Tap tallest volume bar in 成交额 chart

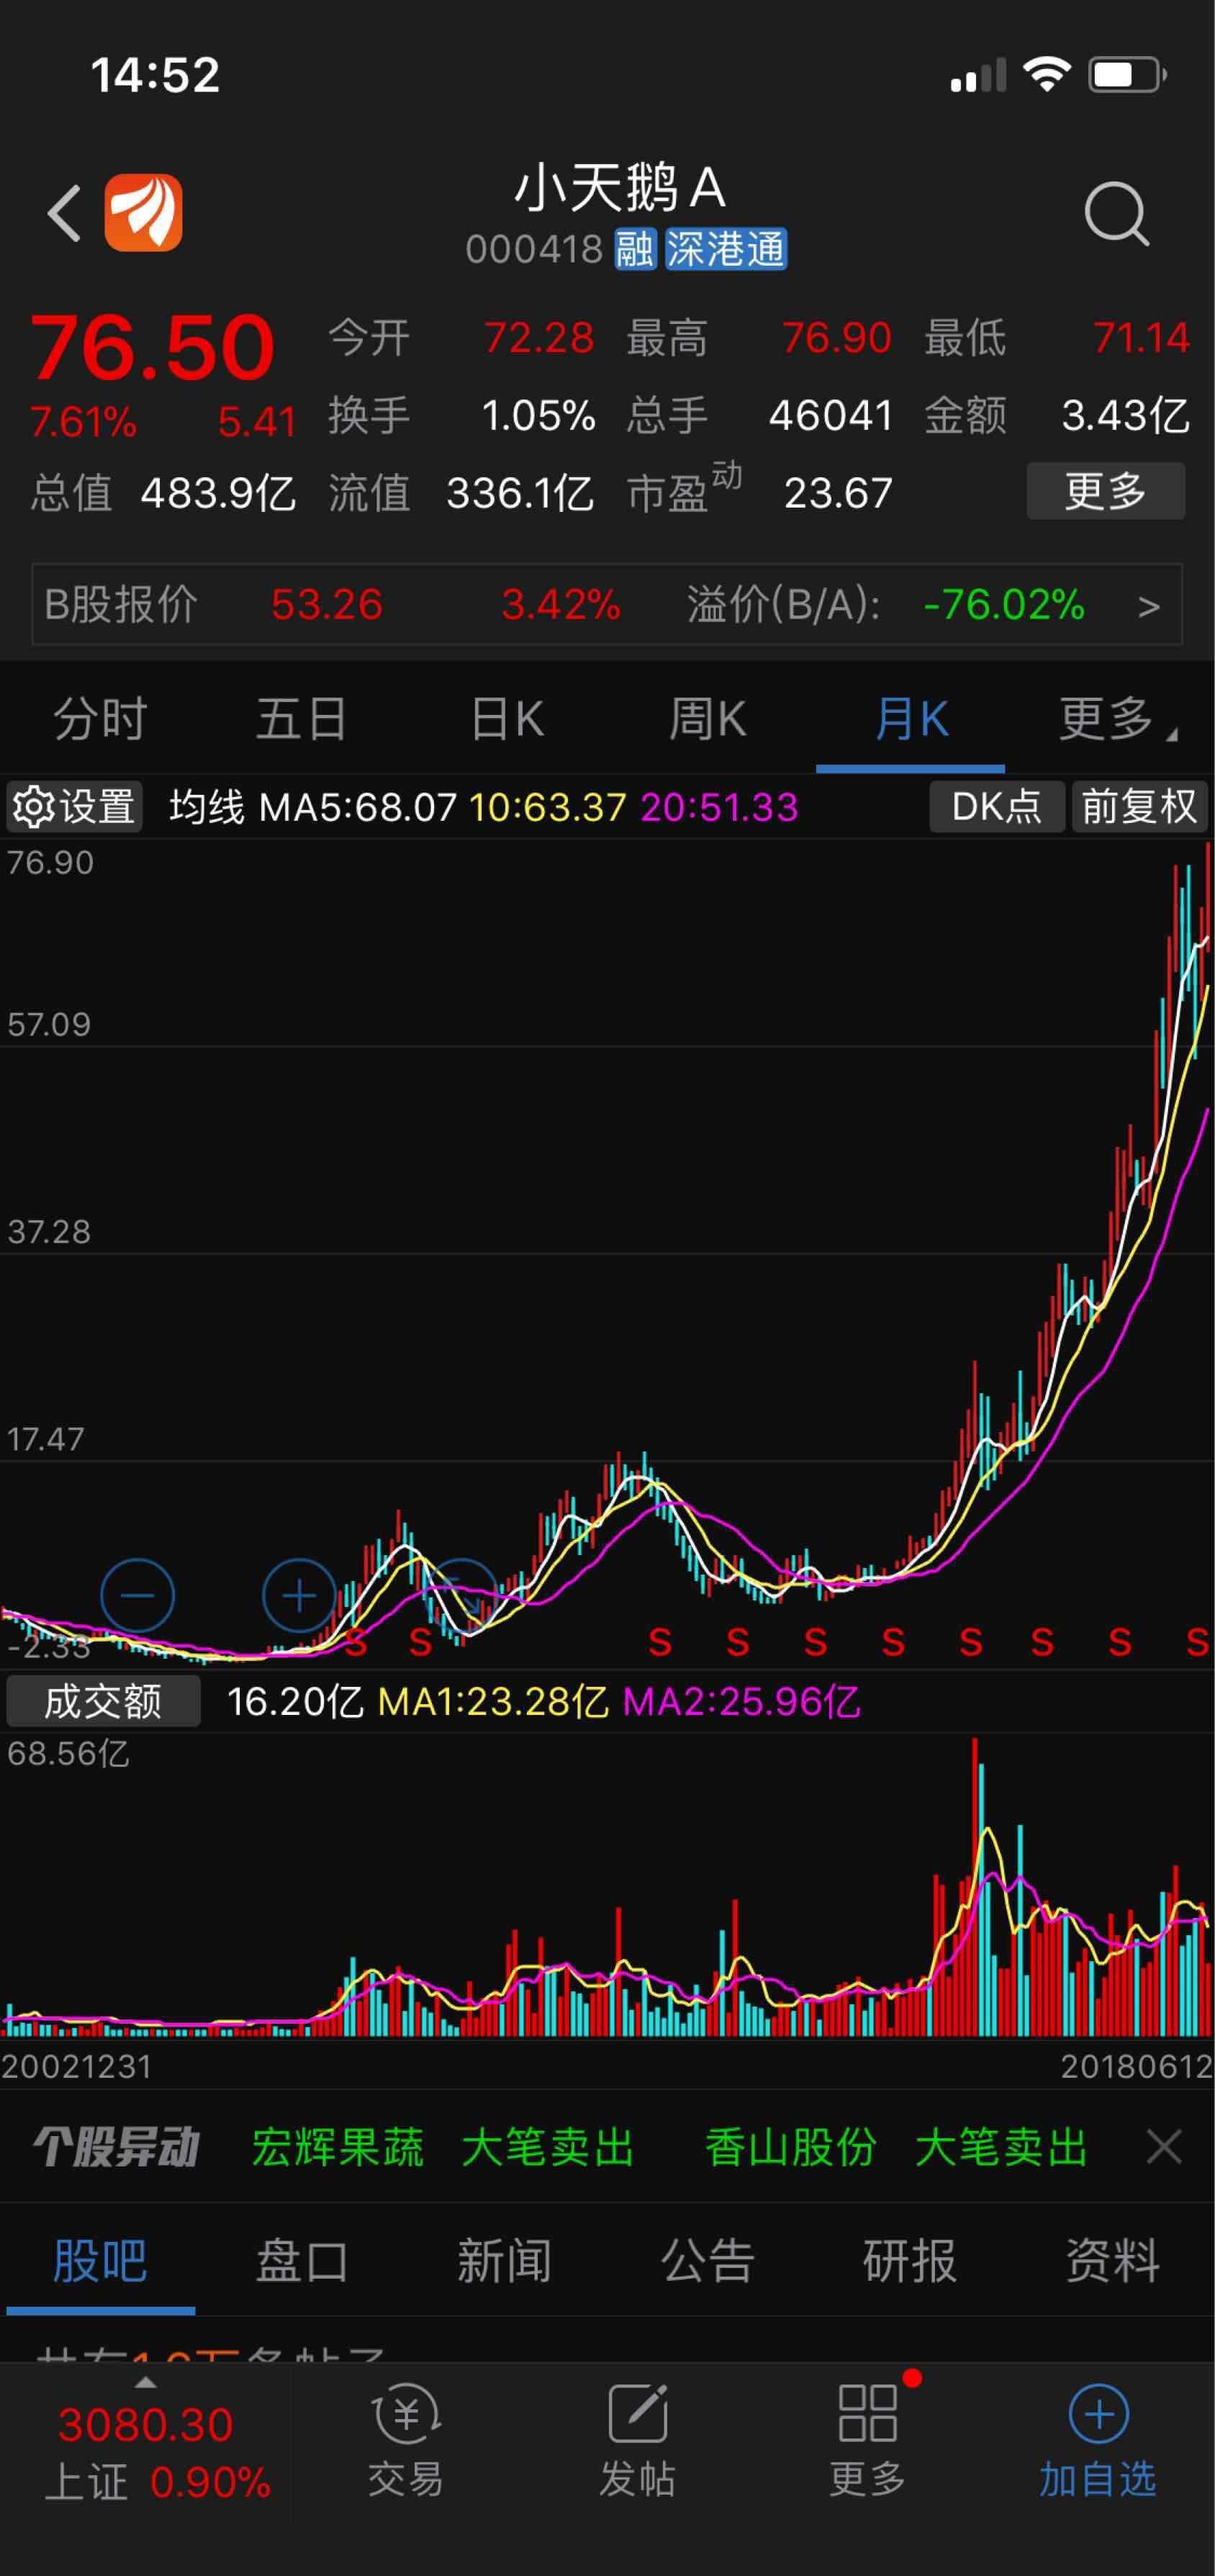point(975,1887)
